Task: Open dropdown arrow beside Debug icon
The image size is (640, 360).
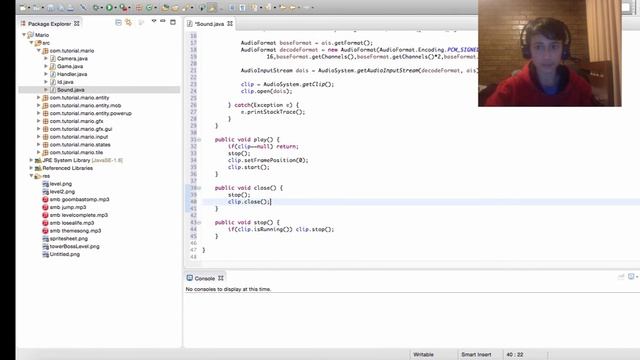Action: coord(102,8)
